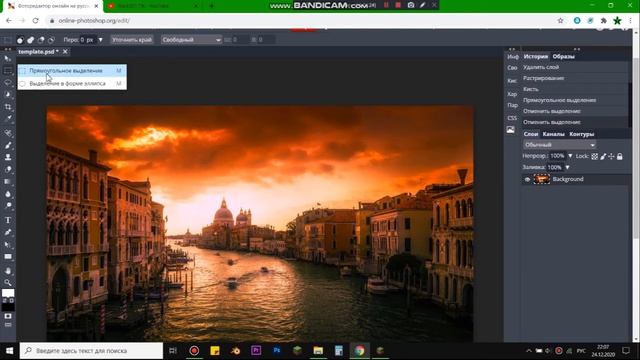
Task: Click the Уточнить край button
Action: pyautogui.click(x=132, y=40)
